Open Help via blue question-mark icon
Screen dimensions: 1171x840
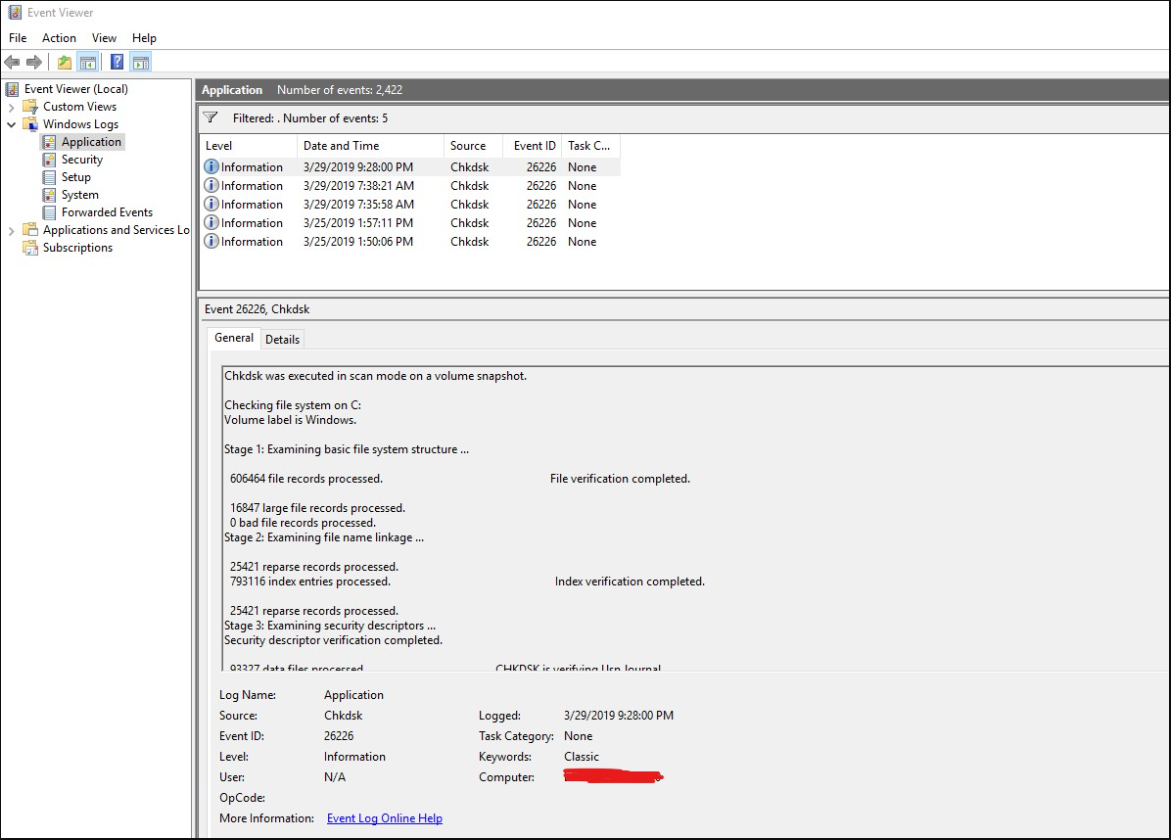click(117, 62)
